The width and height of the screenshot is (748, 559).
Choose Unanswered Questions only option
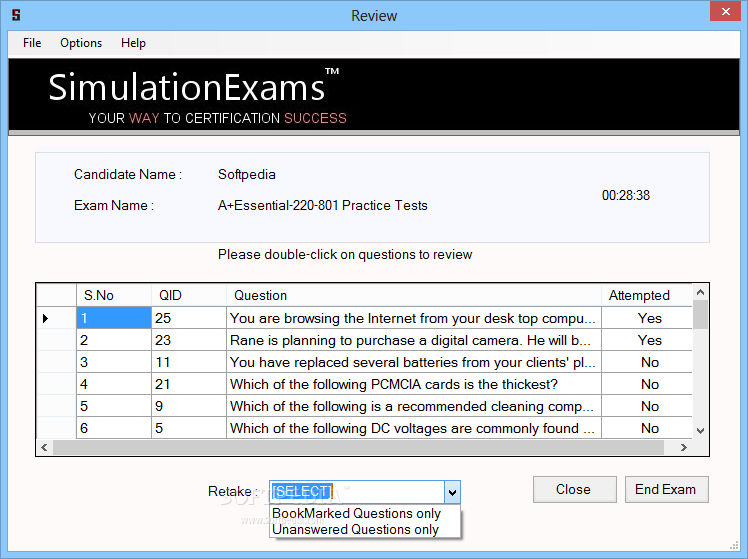[x=365, y=529]
